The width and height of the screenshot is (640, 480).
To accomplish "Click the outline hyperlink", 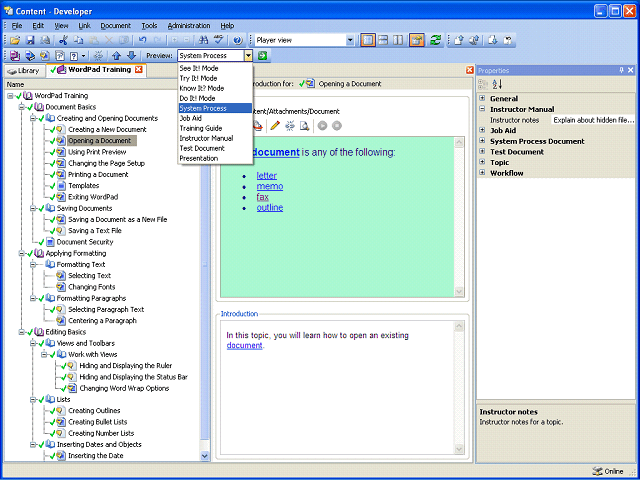I will [x=270, y=207].
